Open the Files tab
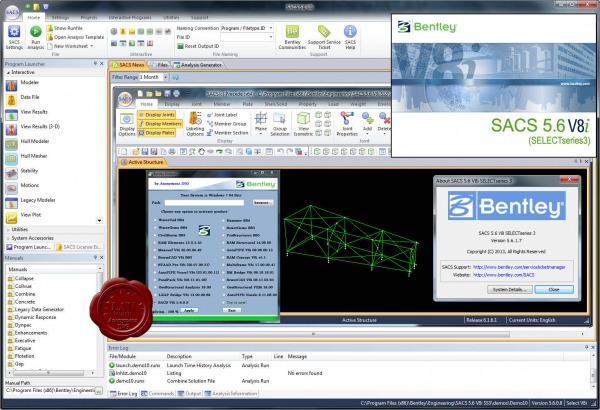Viewport: 600px width, 410px height. click(160, 65)
